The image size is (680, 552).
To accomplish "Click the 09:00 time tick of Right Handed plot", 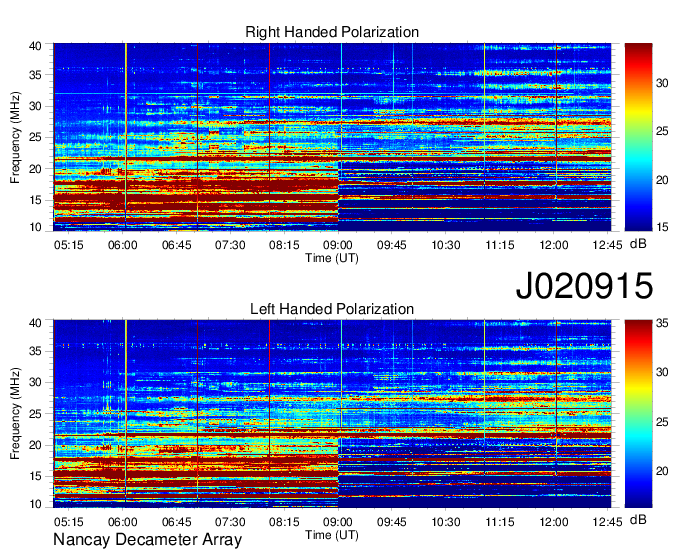I will point(338,245).
